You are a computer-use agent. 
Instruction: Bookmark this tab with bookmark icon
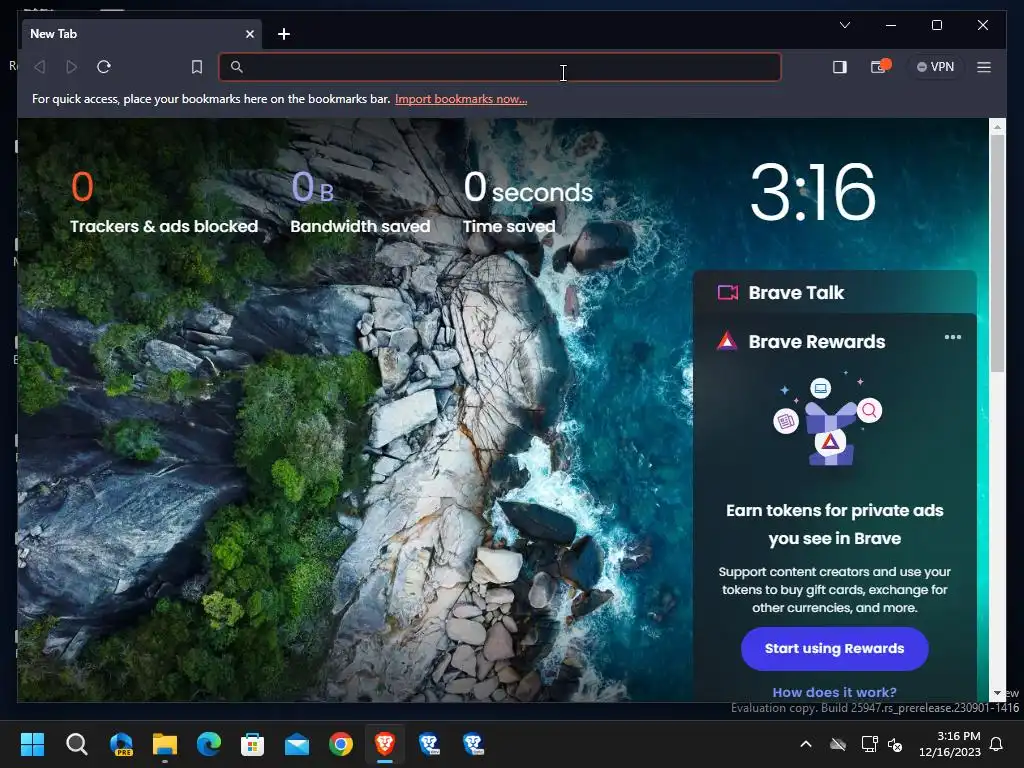[197, 67]
